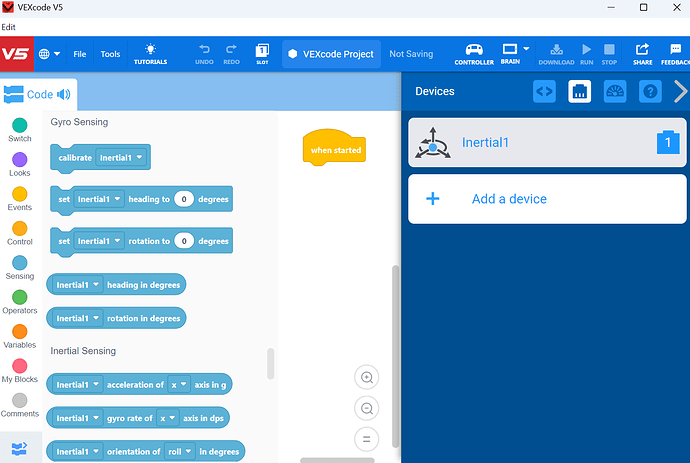Viewport: 690px width, 463px height.
Task: Open Inertial1 dropdown in set rotation block
Action: (99, 241)
